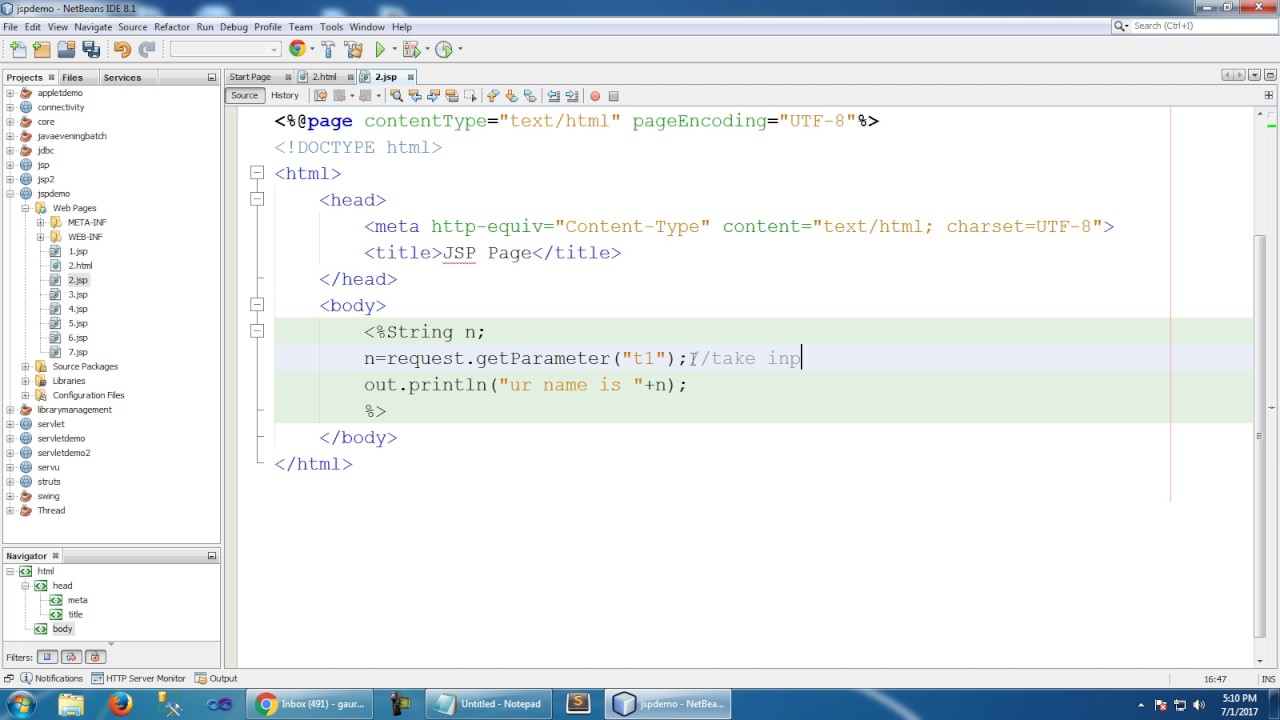
Task: Click the Chrome browser icon in the toolbar
Action: tap(297, 49)
